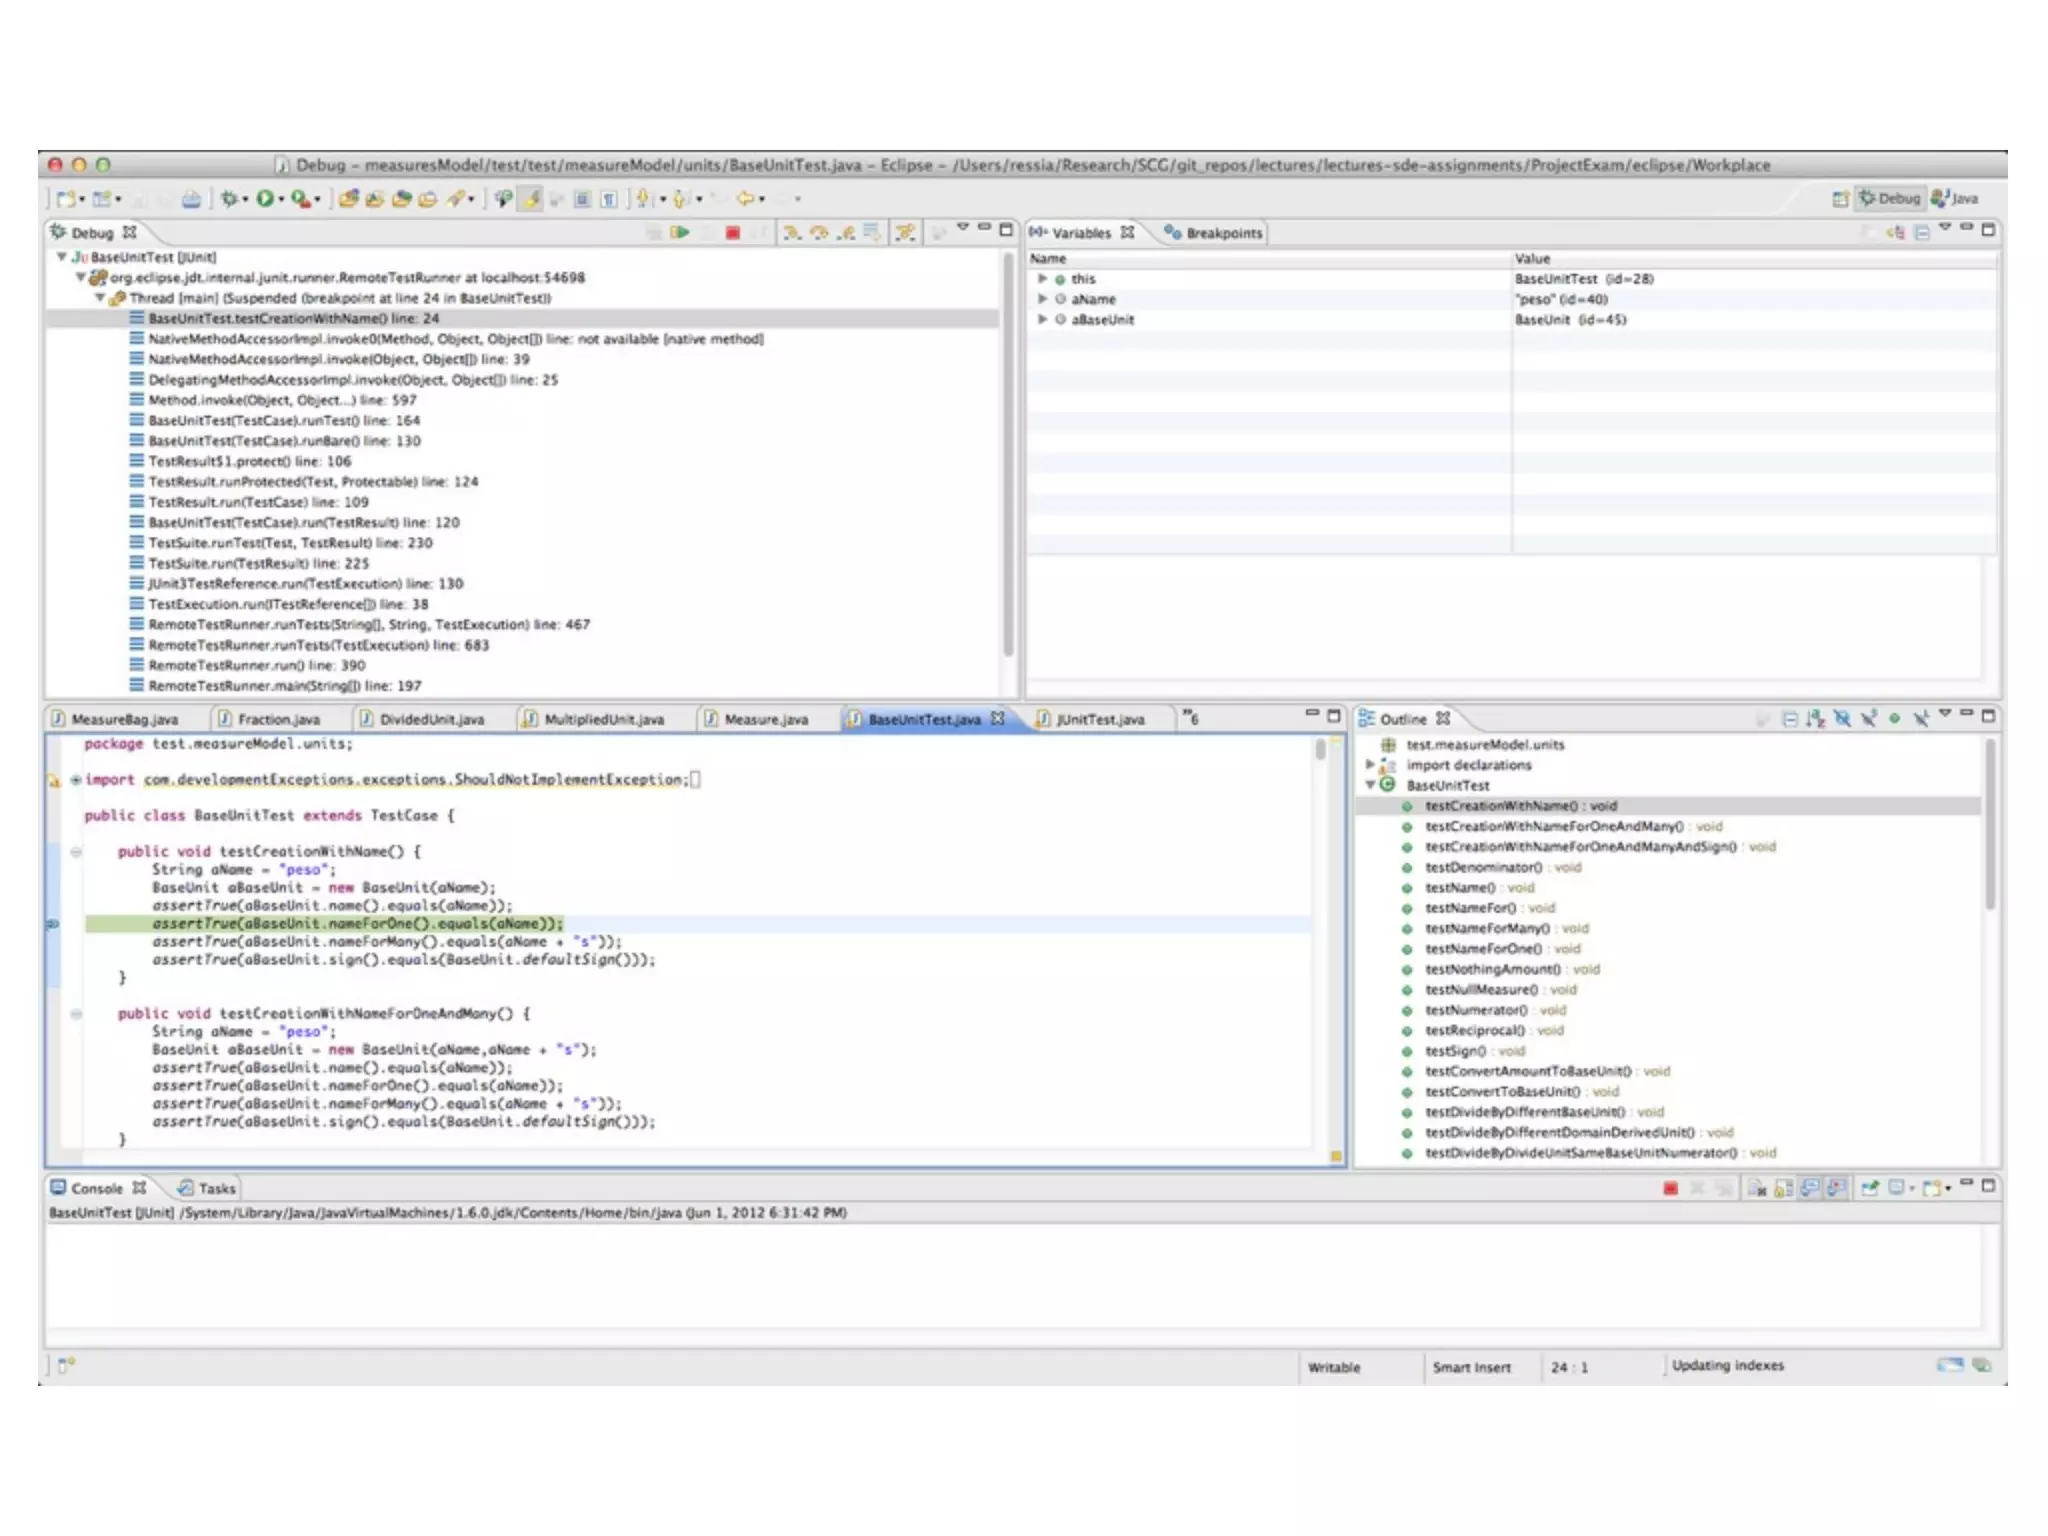Click the red Terminate icon in Console
Screen dimensions: 2048x1536
pos(1670,1188)
